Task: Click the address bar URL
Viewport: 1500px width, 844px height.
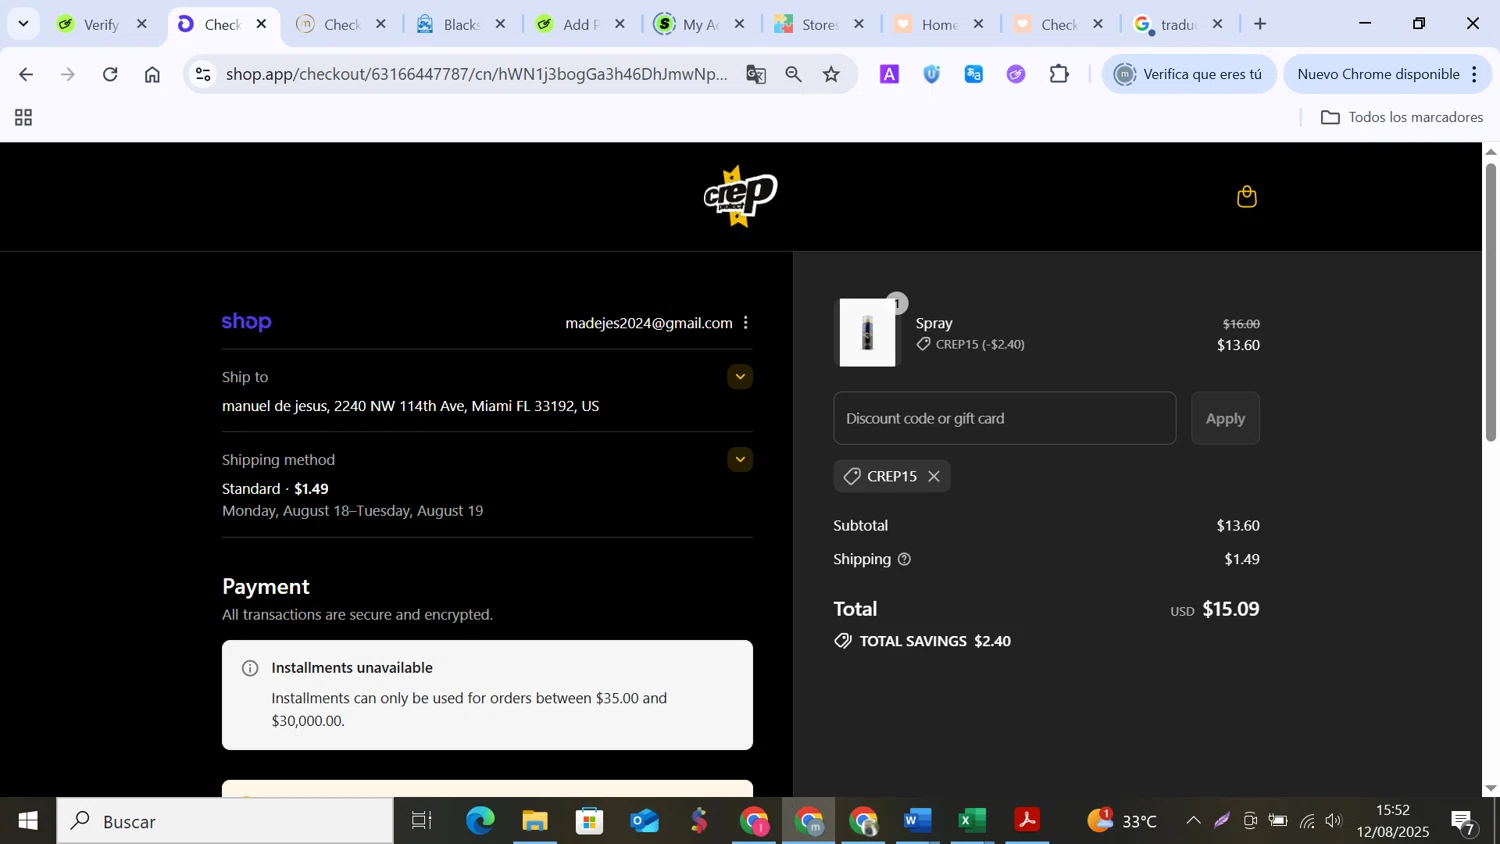Action: (x=477, y=74)
